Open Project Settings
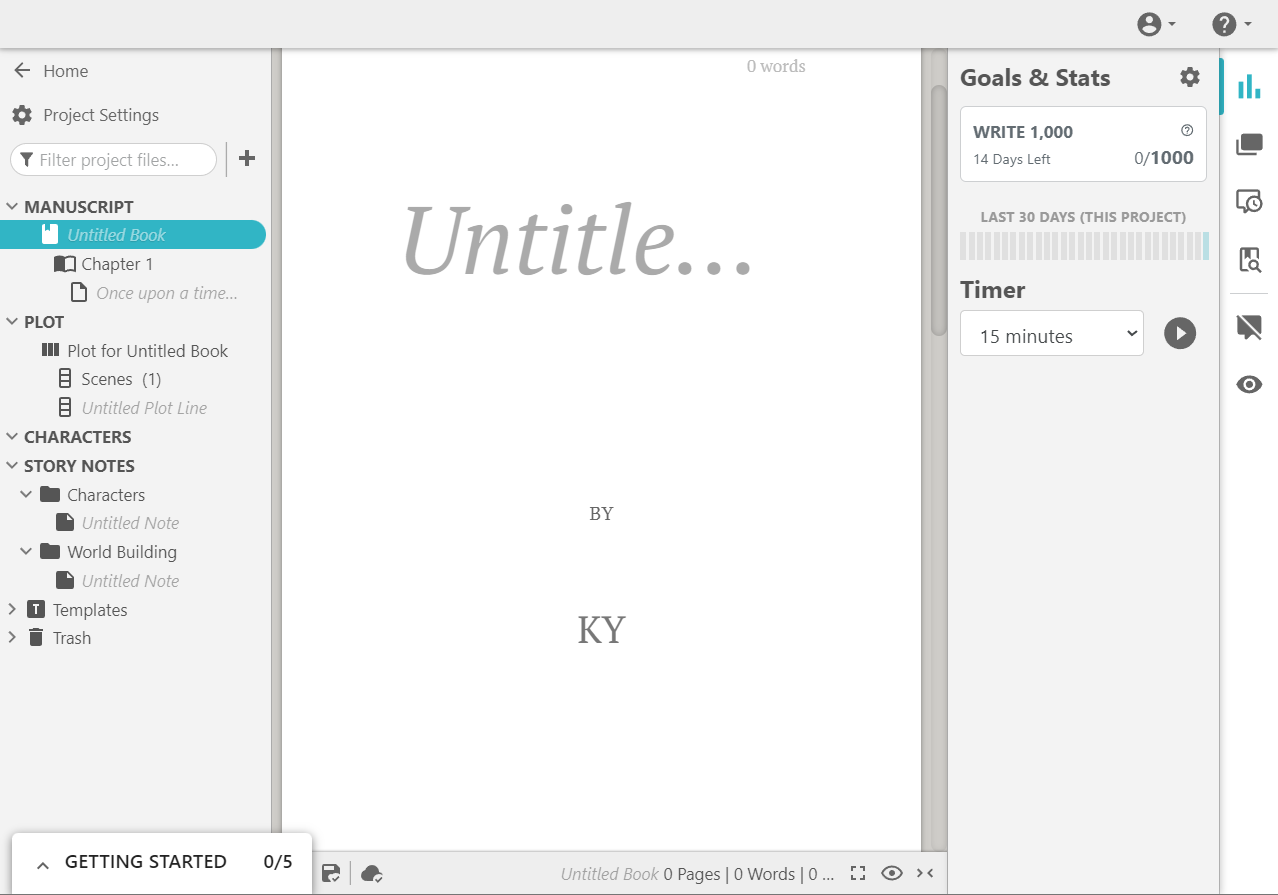The width and height of the screenshot is (1278, 895). (86, 115)
